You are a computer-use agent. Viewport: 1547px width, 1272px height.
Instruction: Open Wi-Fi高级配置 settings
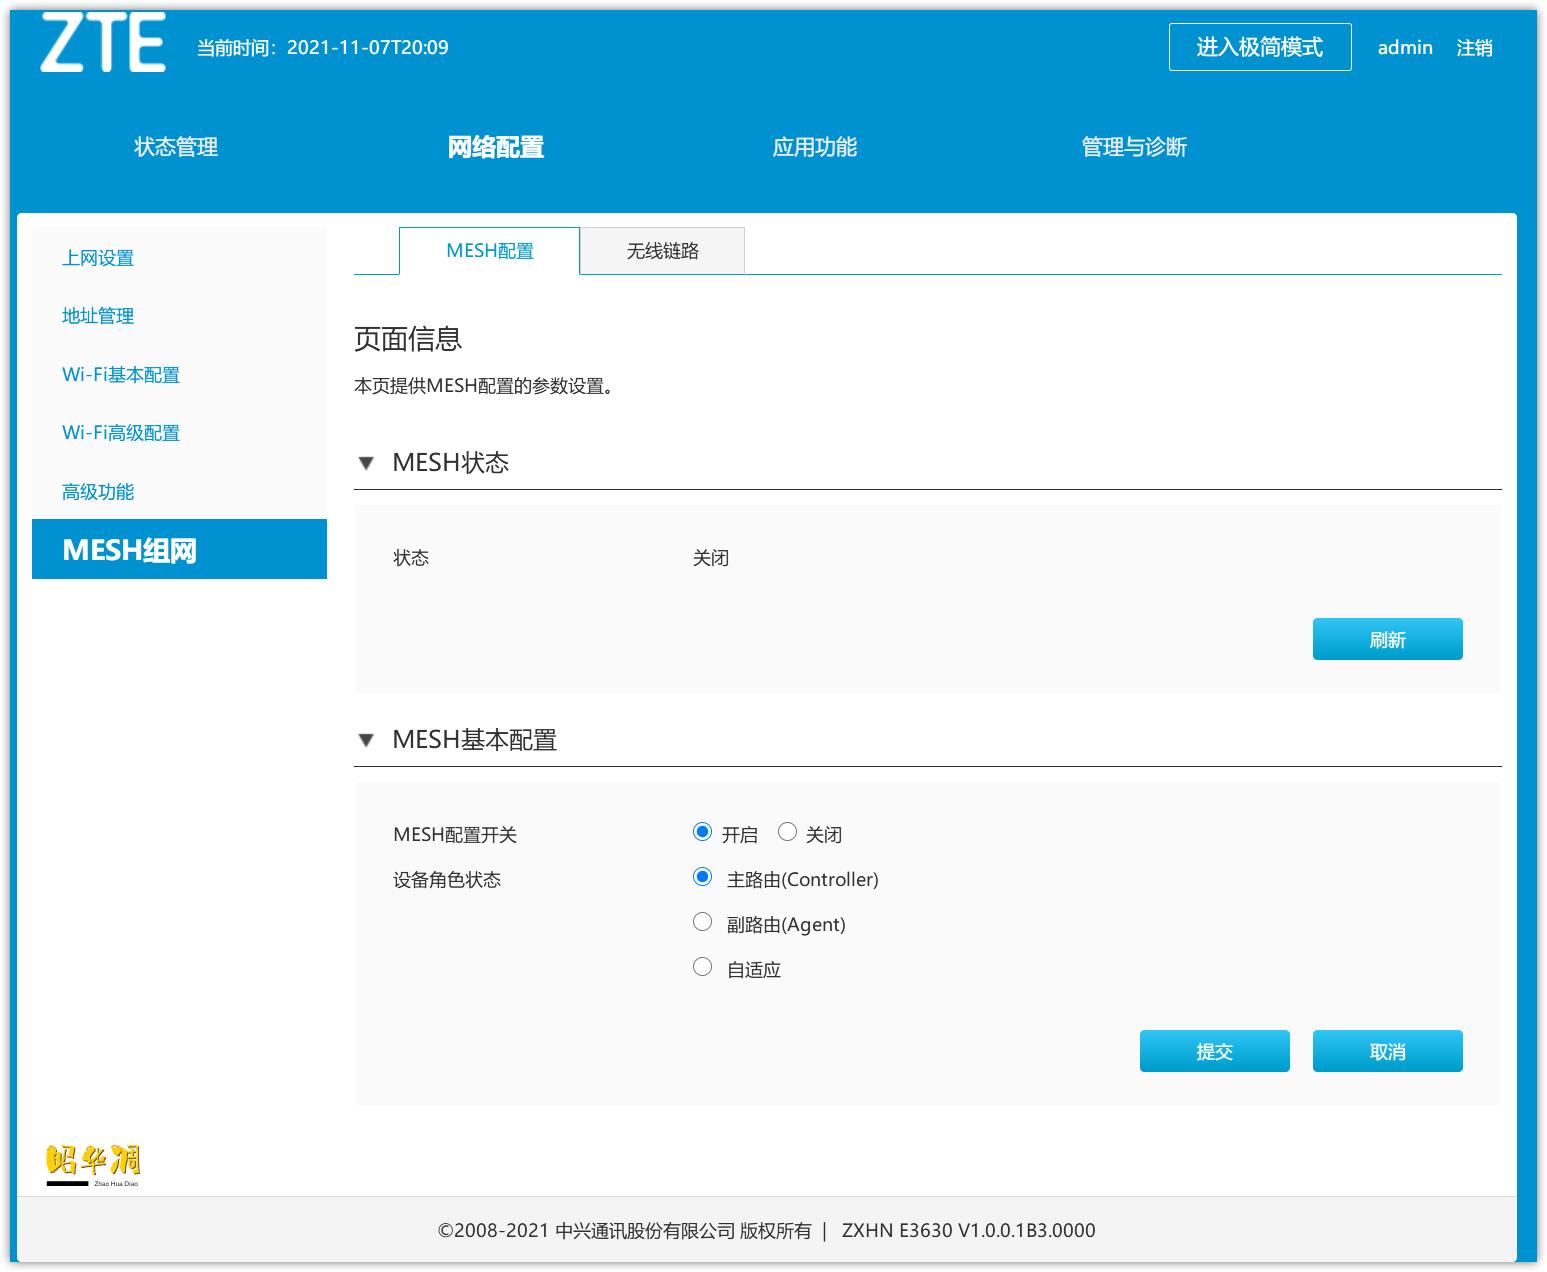coord(121,433)
